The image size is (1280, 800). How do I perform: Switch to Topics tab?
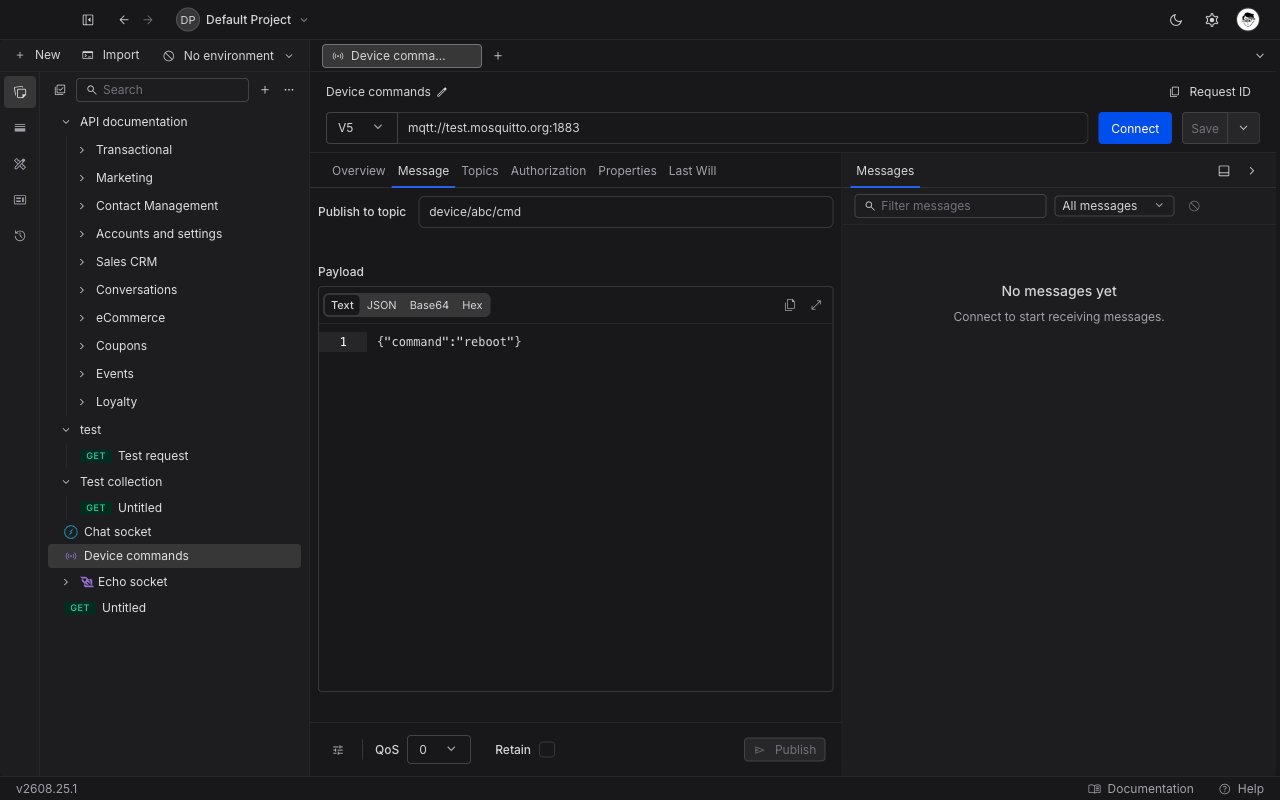(479, 171)
